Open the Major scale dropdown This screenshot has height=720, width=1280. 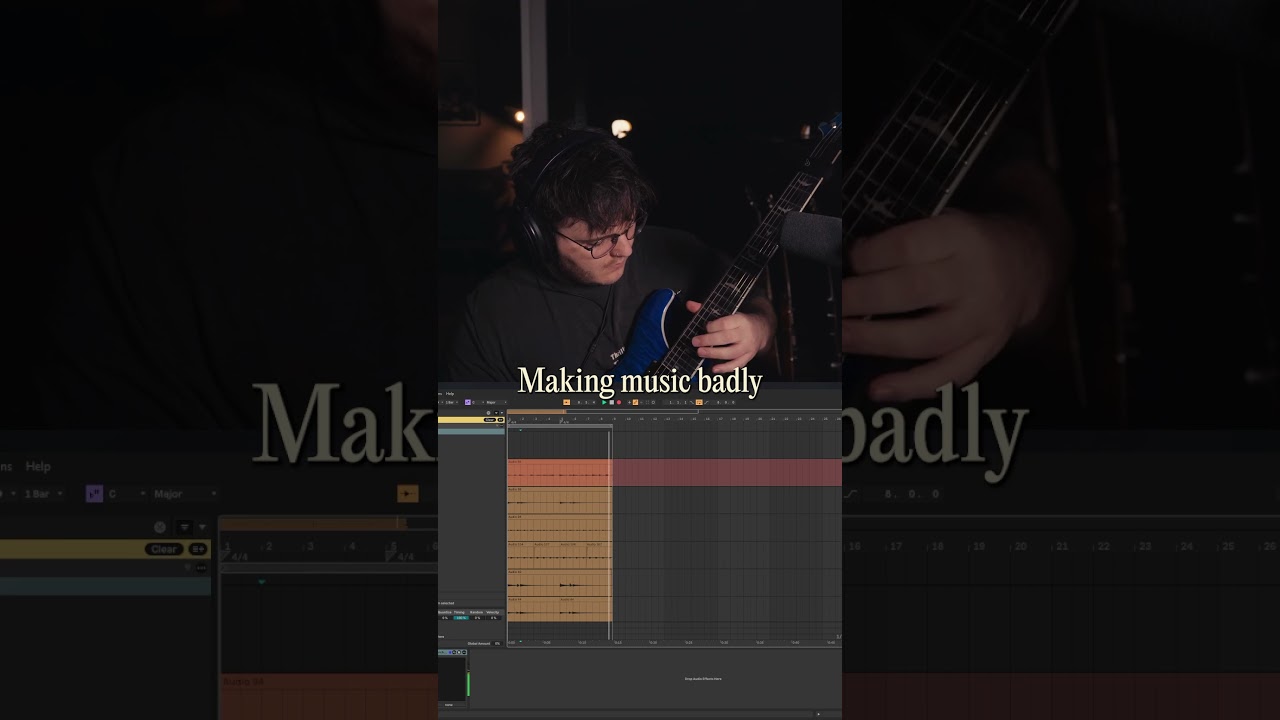tap(496, 402)
